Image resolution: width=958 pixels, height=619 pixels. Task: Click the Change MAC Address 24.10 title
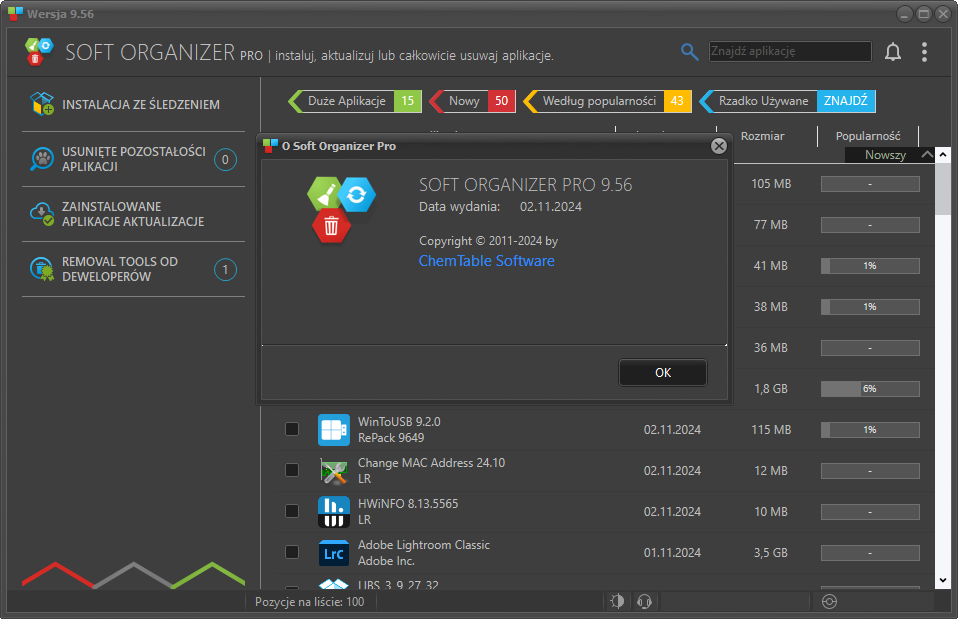[431, 463]
